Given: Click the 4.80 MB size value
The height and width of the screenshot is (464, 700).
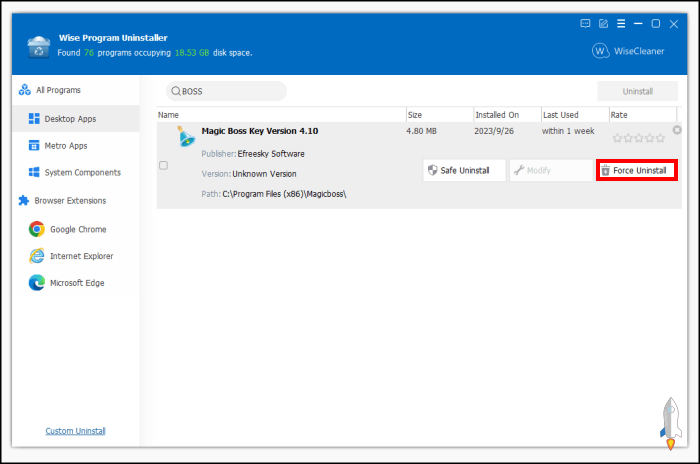Looking at the screenshot, I should coord(421,131).
